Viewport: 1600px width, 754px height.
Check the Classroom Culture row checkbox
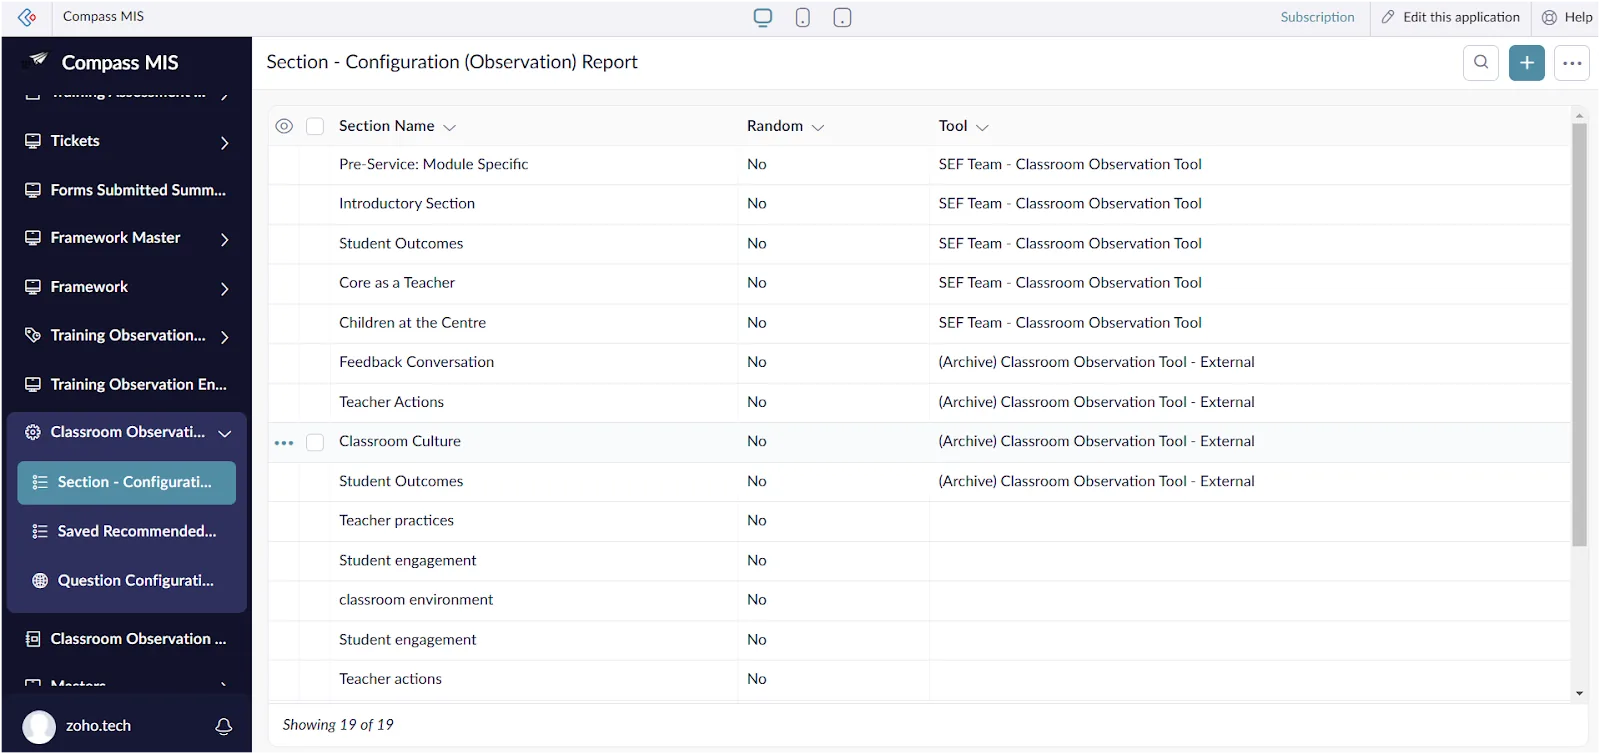pyautogui.click(x=315, y=442)
